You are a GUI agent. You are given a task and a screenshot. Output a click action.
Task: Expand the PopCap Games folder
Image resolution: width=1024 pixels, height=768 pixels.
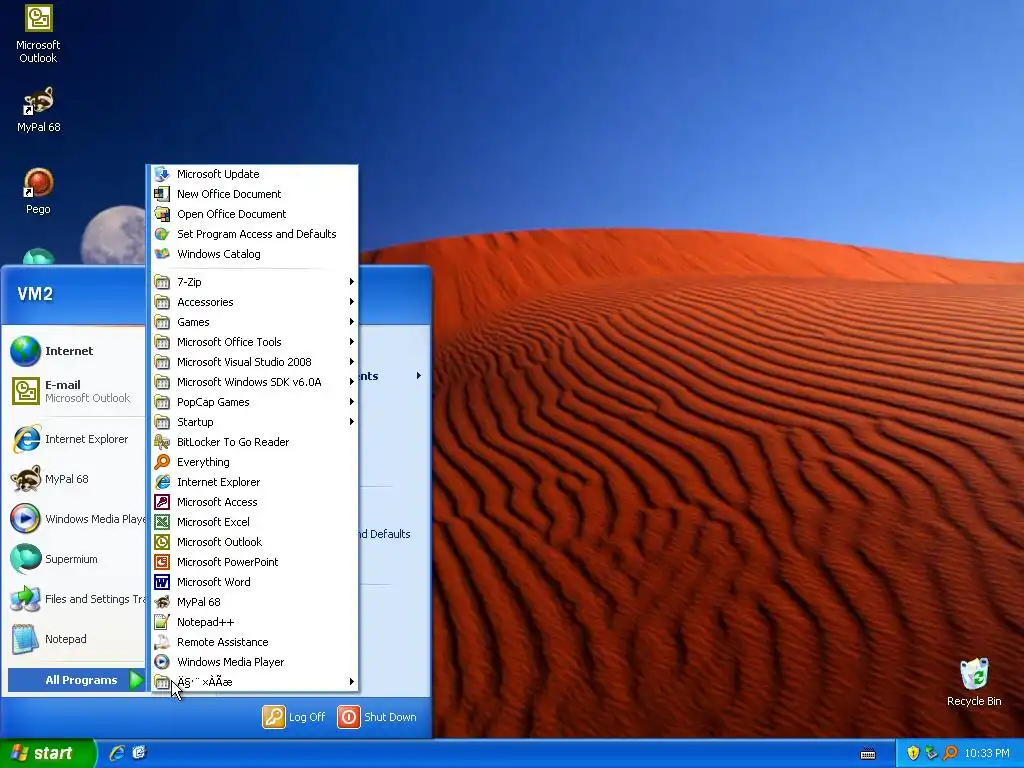pyautogui.click(x=253, y=402)
